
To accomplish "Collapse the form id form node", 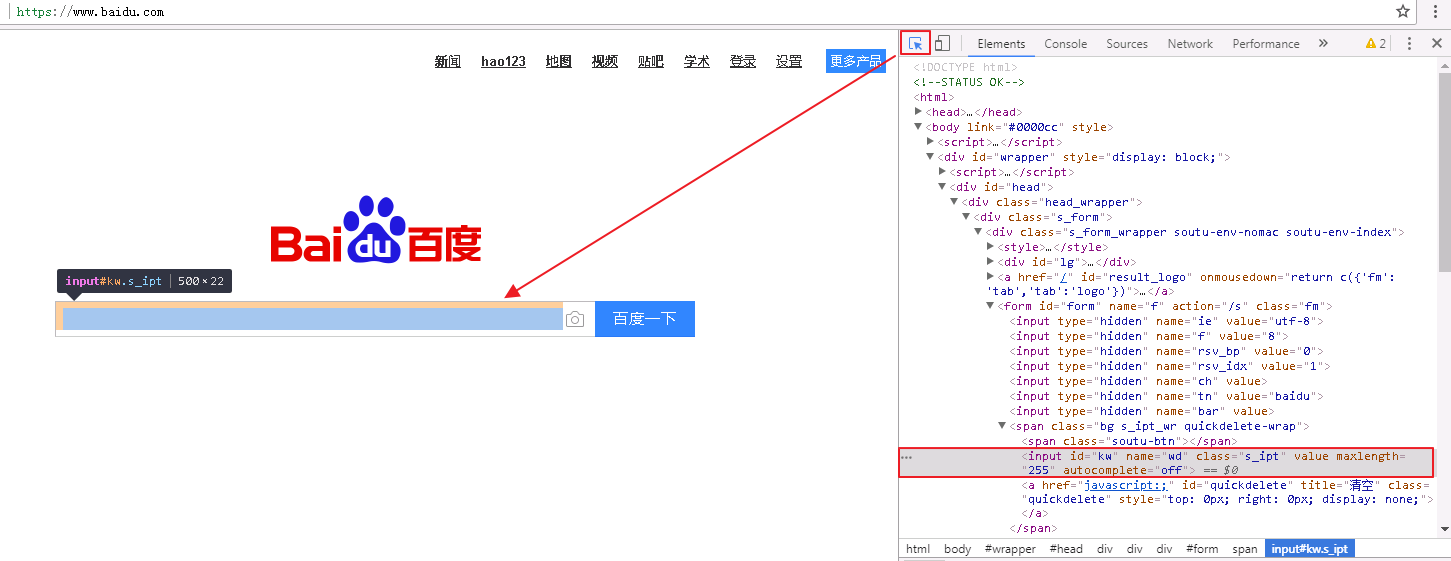I will click(991, 306).
